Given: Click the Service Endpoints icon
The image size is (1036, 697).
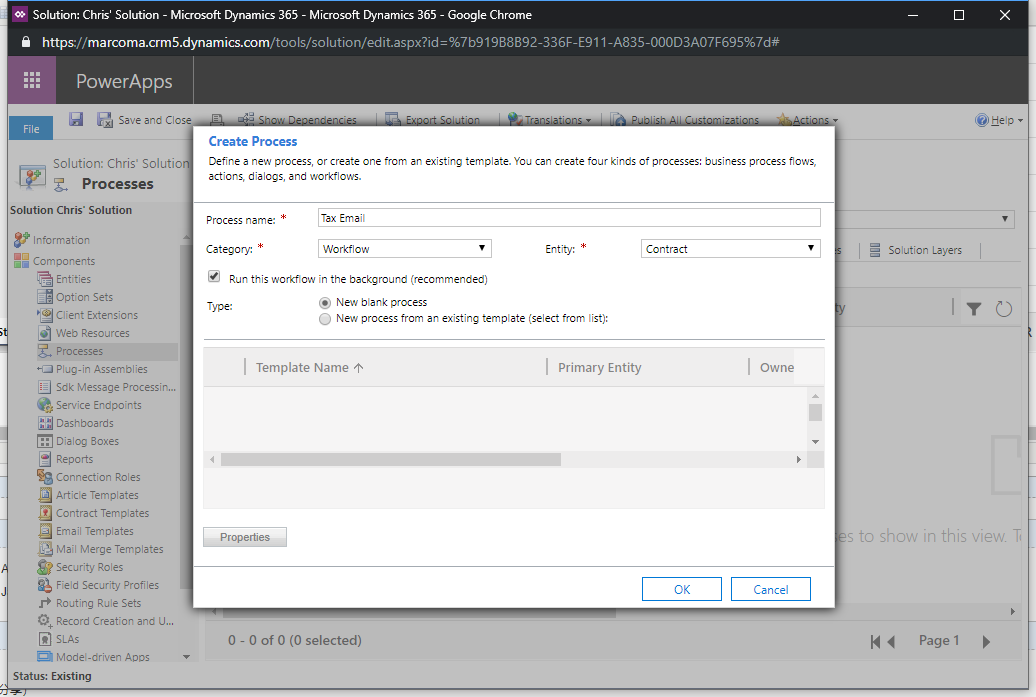Looking at the screenshot, I should coord(45,405).
